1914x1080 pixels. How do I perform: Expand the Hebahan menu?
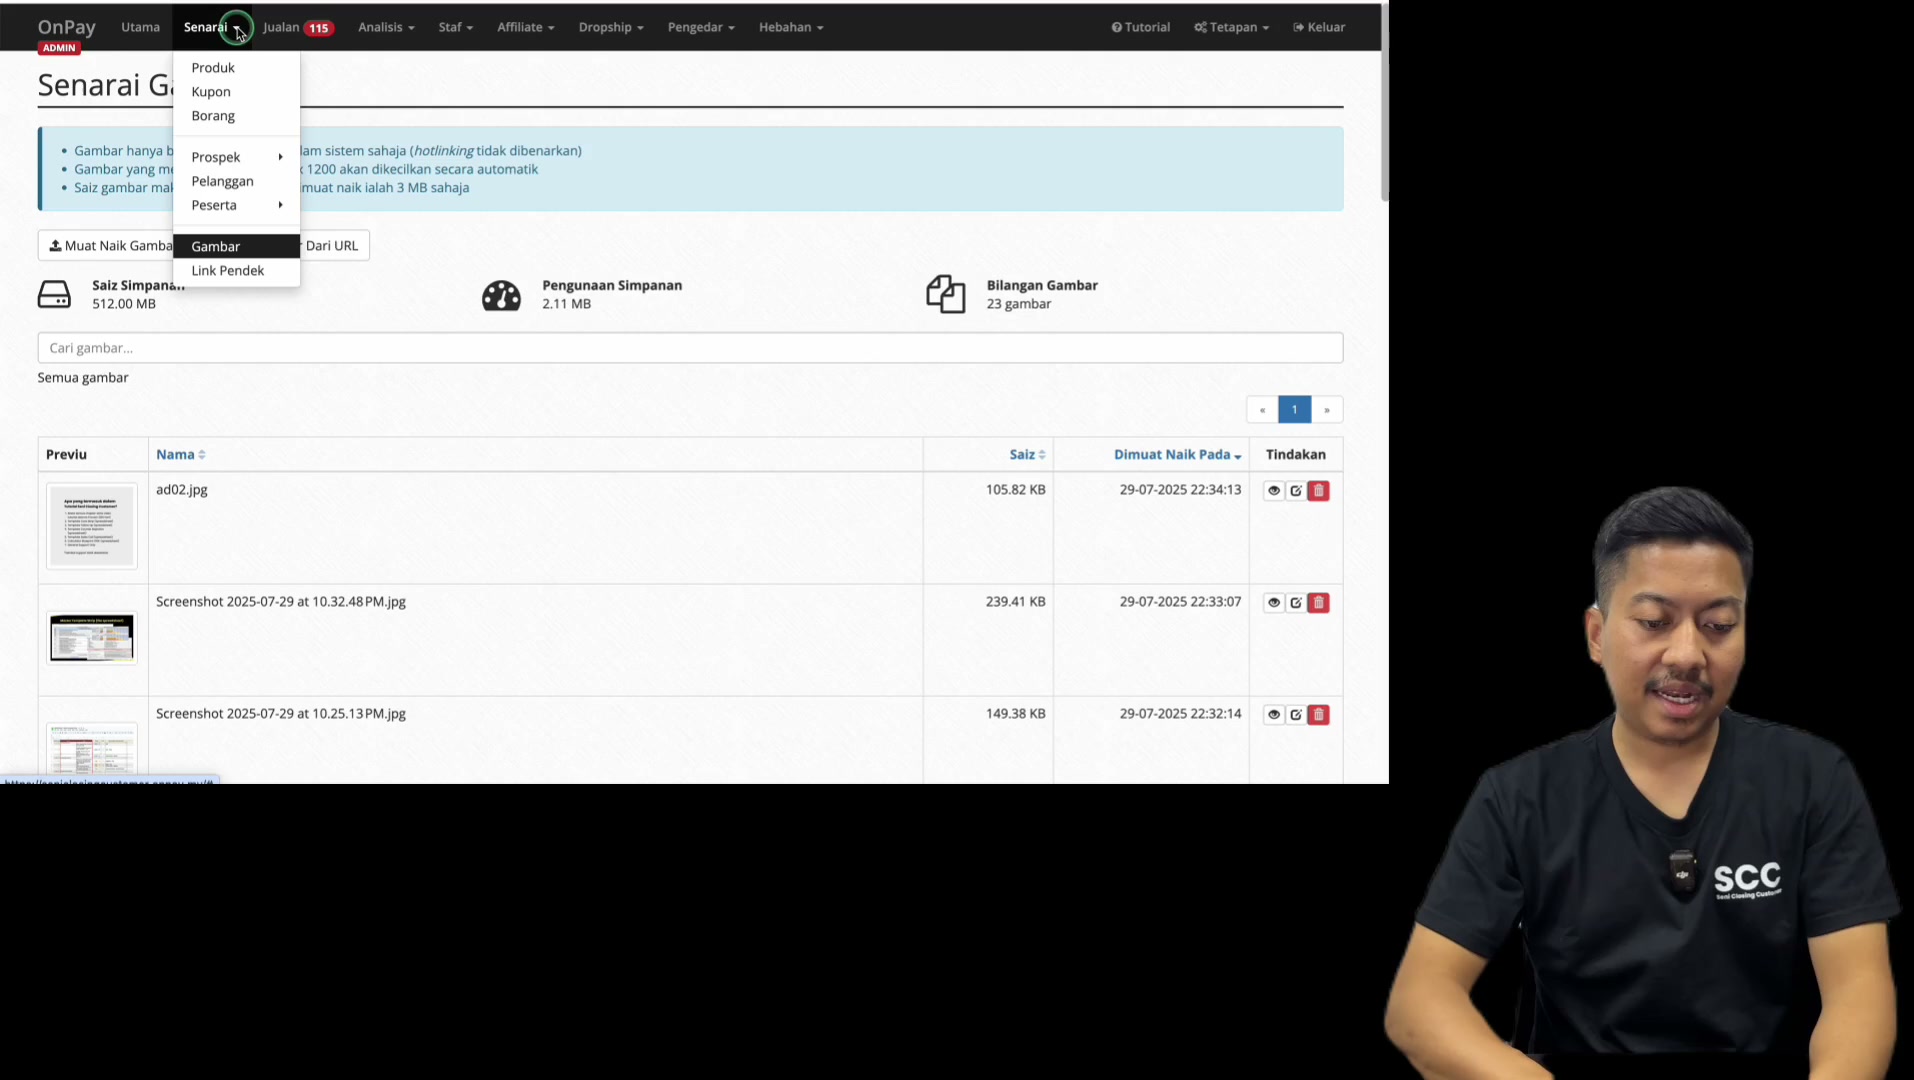click(x=791, y=27)
